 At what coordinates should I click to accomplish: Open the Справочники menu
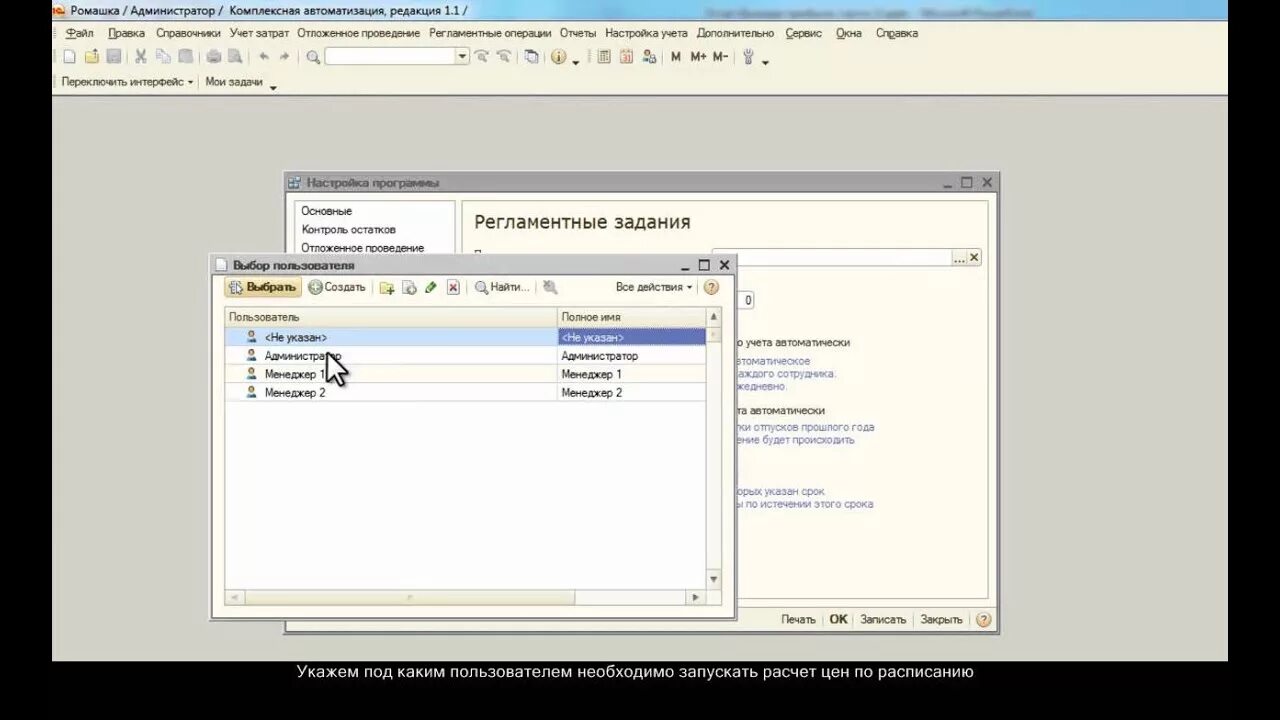tap(188, 33)
